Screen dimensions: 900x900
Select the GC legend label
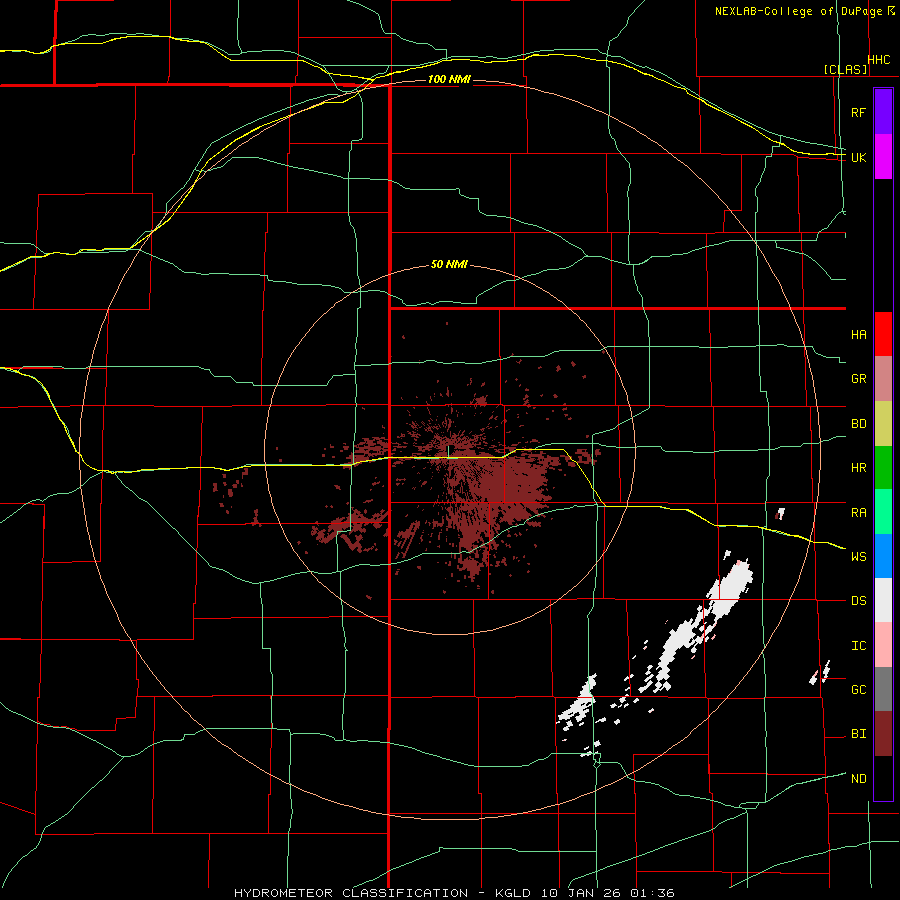pos(858,690)
